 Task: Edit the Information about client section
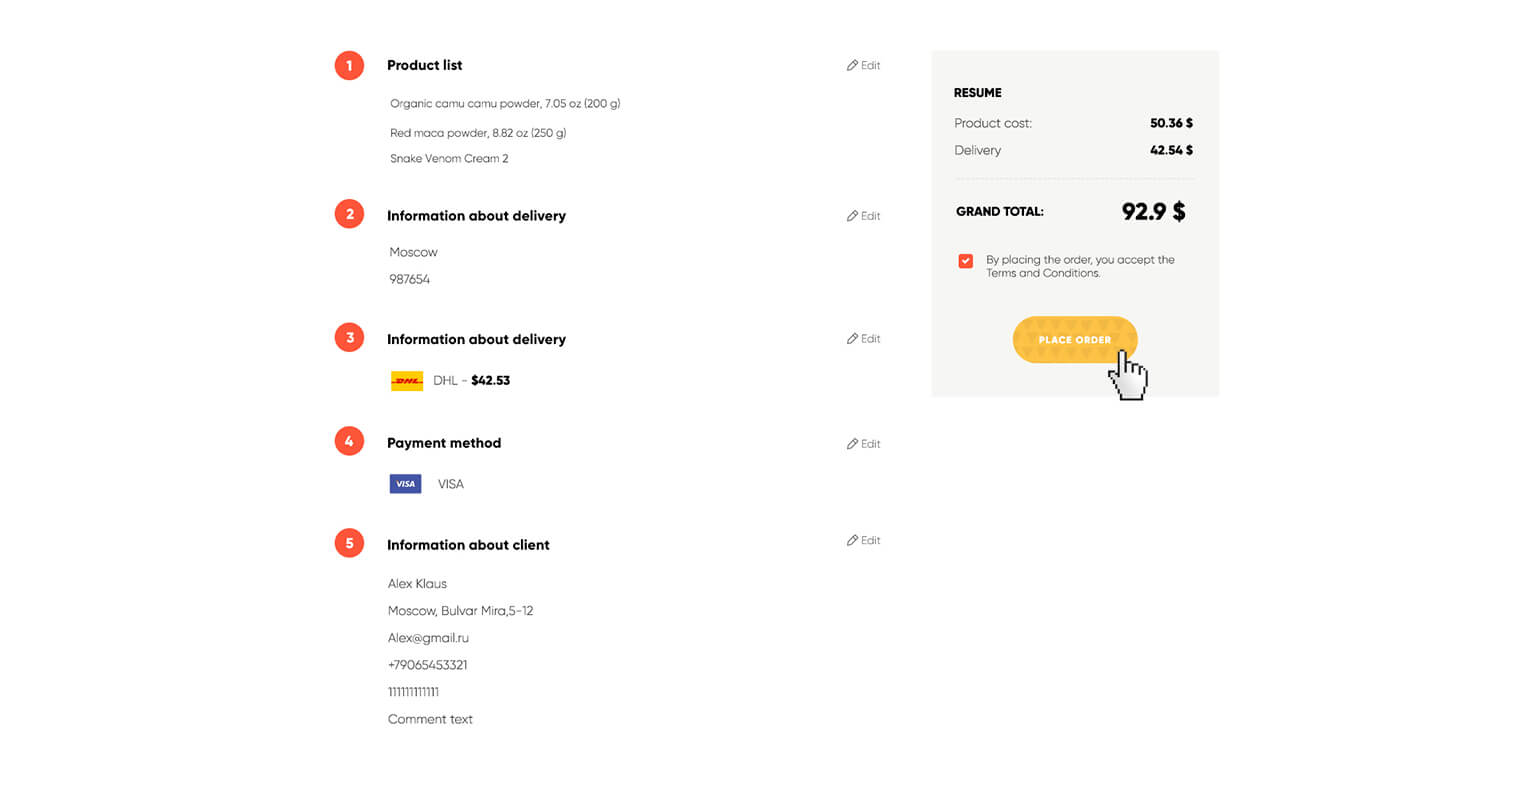coord(863,541)
